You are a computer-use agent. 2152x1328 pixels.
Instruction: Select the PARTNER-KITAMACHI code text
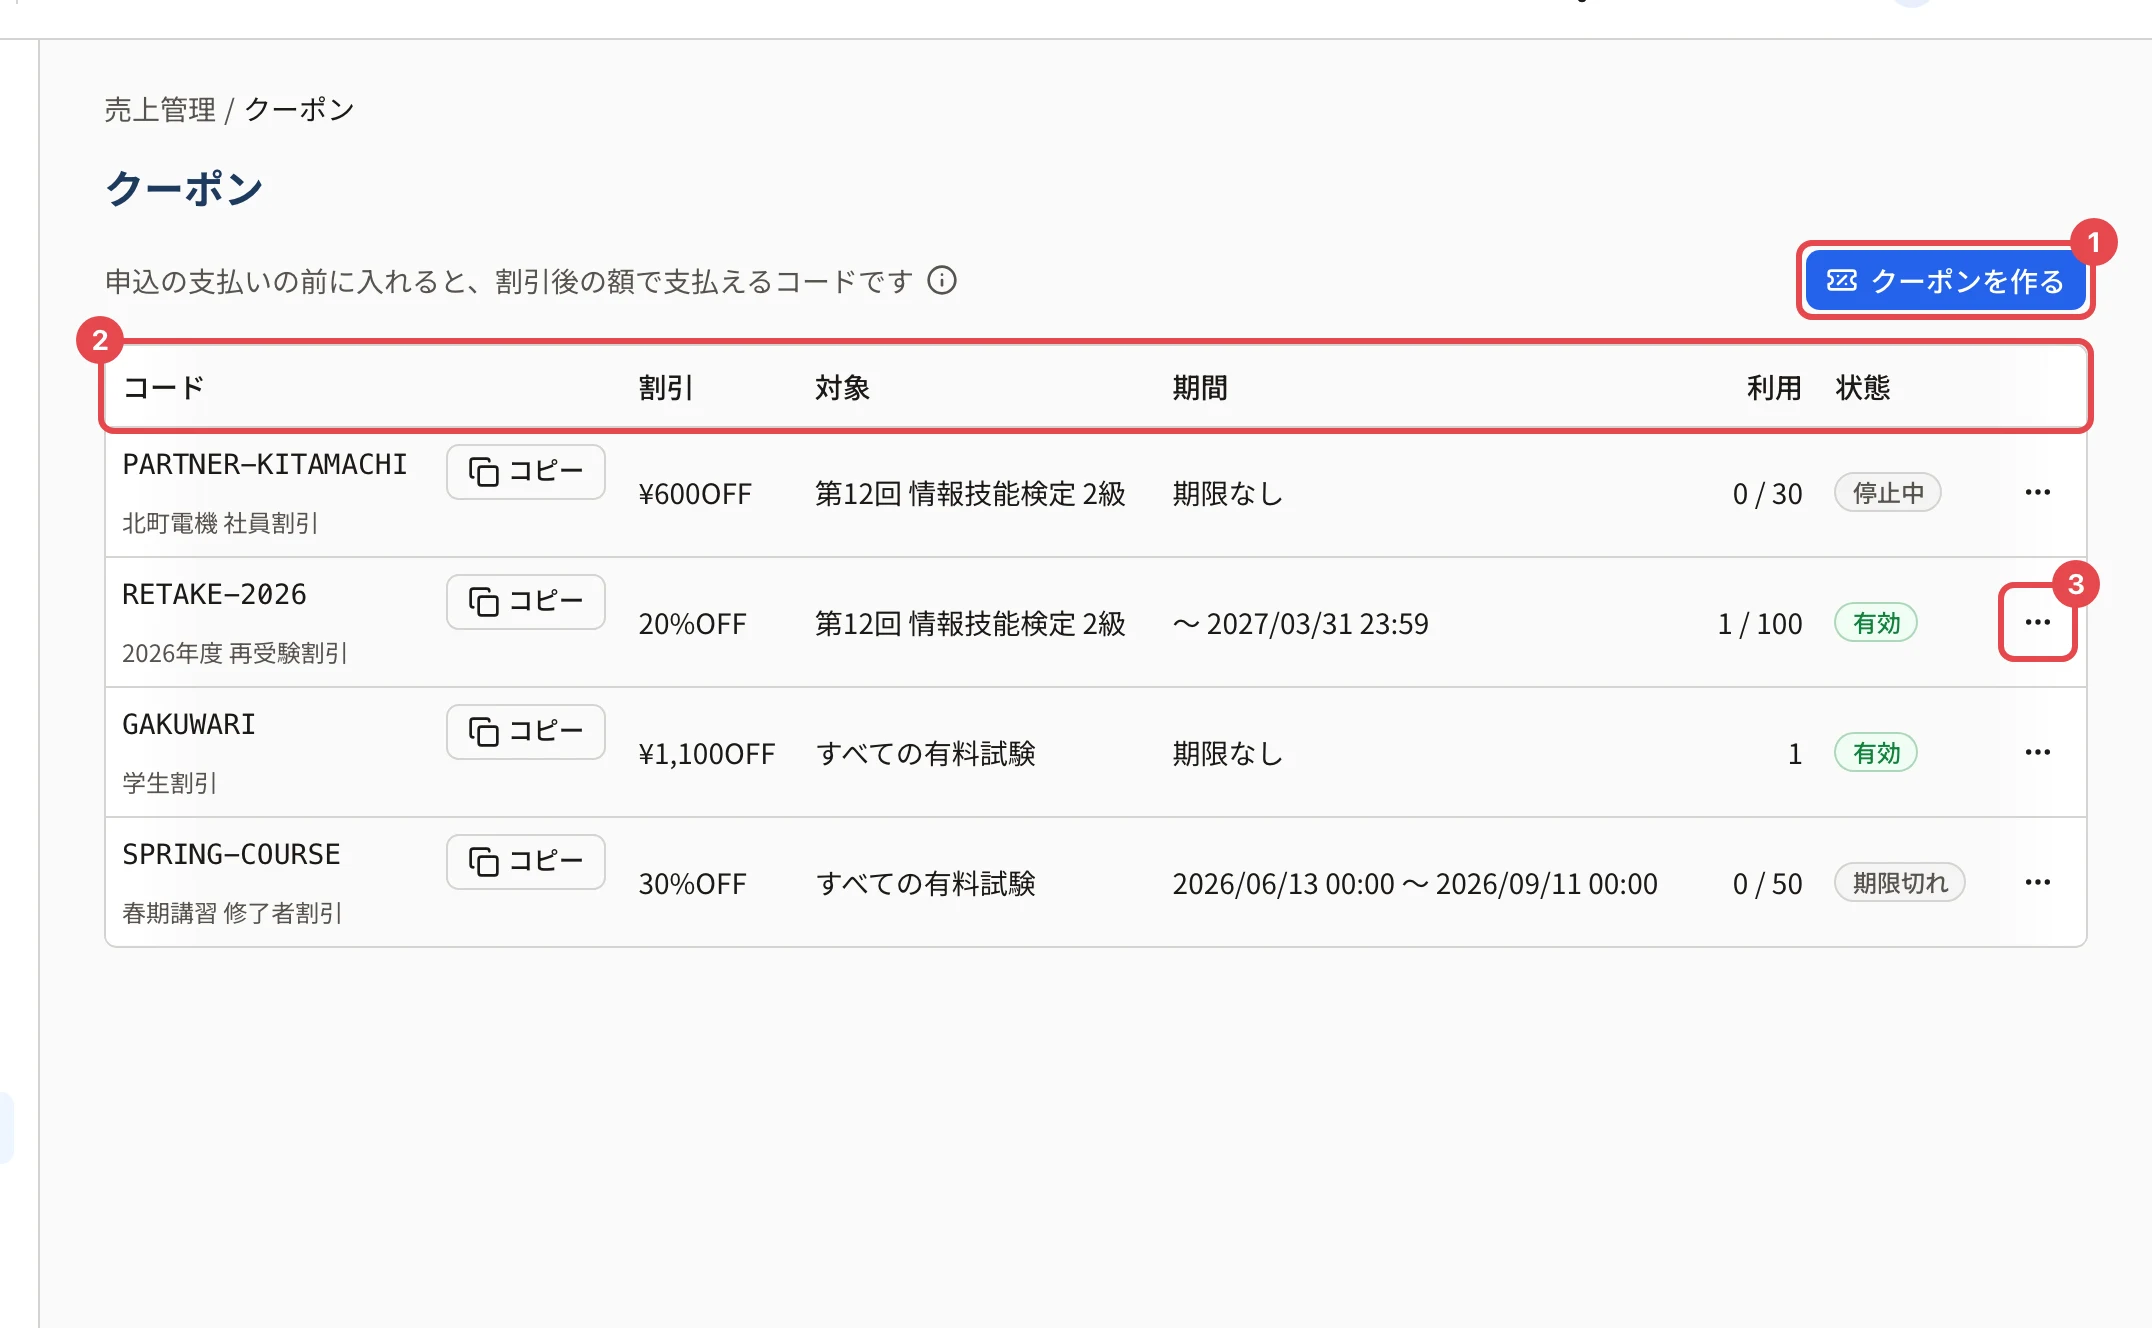tap(264, 465)
